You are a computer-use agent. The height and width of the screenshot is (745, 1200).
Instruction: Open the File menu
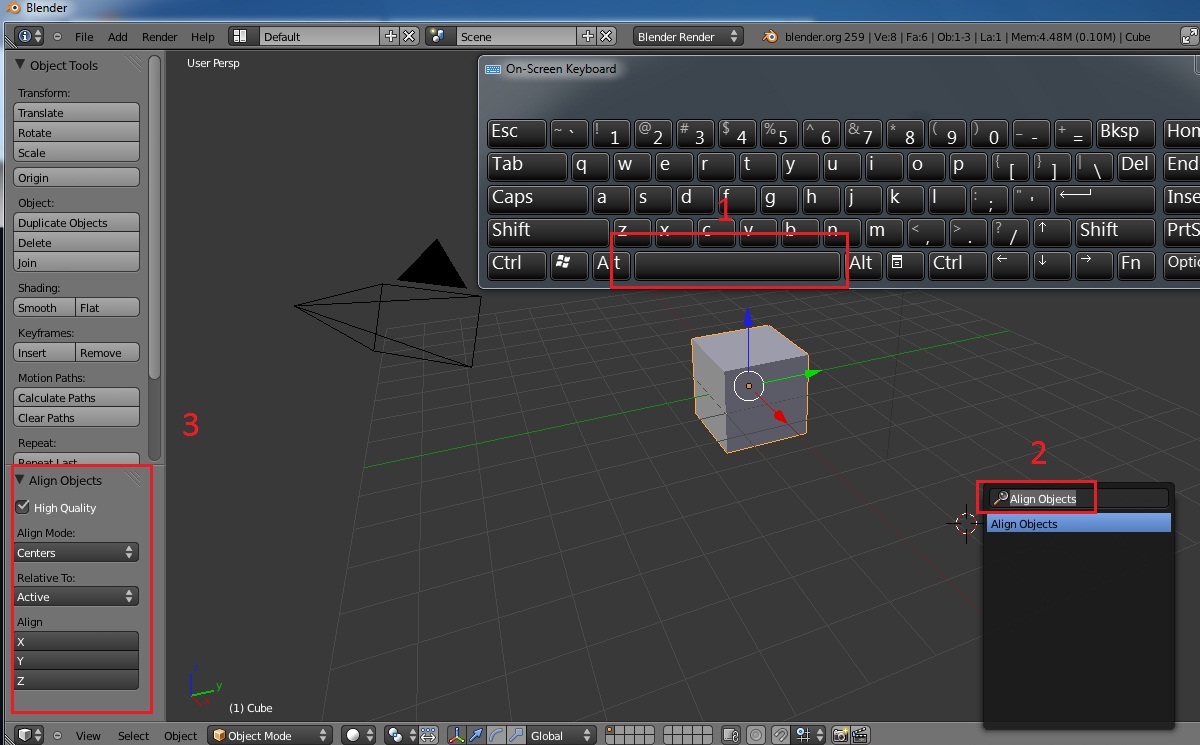click(84, 36)
